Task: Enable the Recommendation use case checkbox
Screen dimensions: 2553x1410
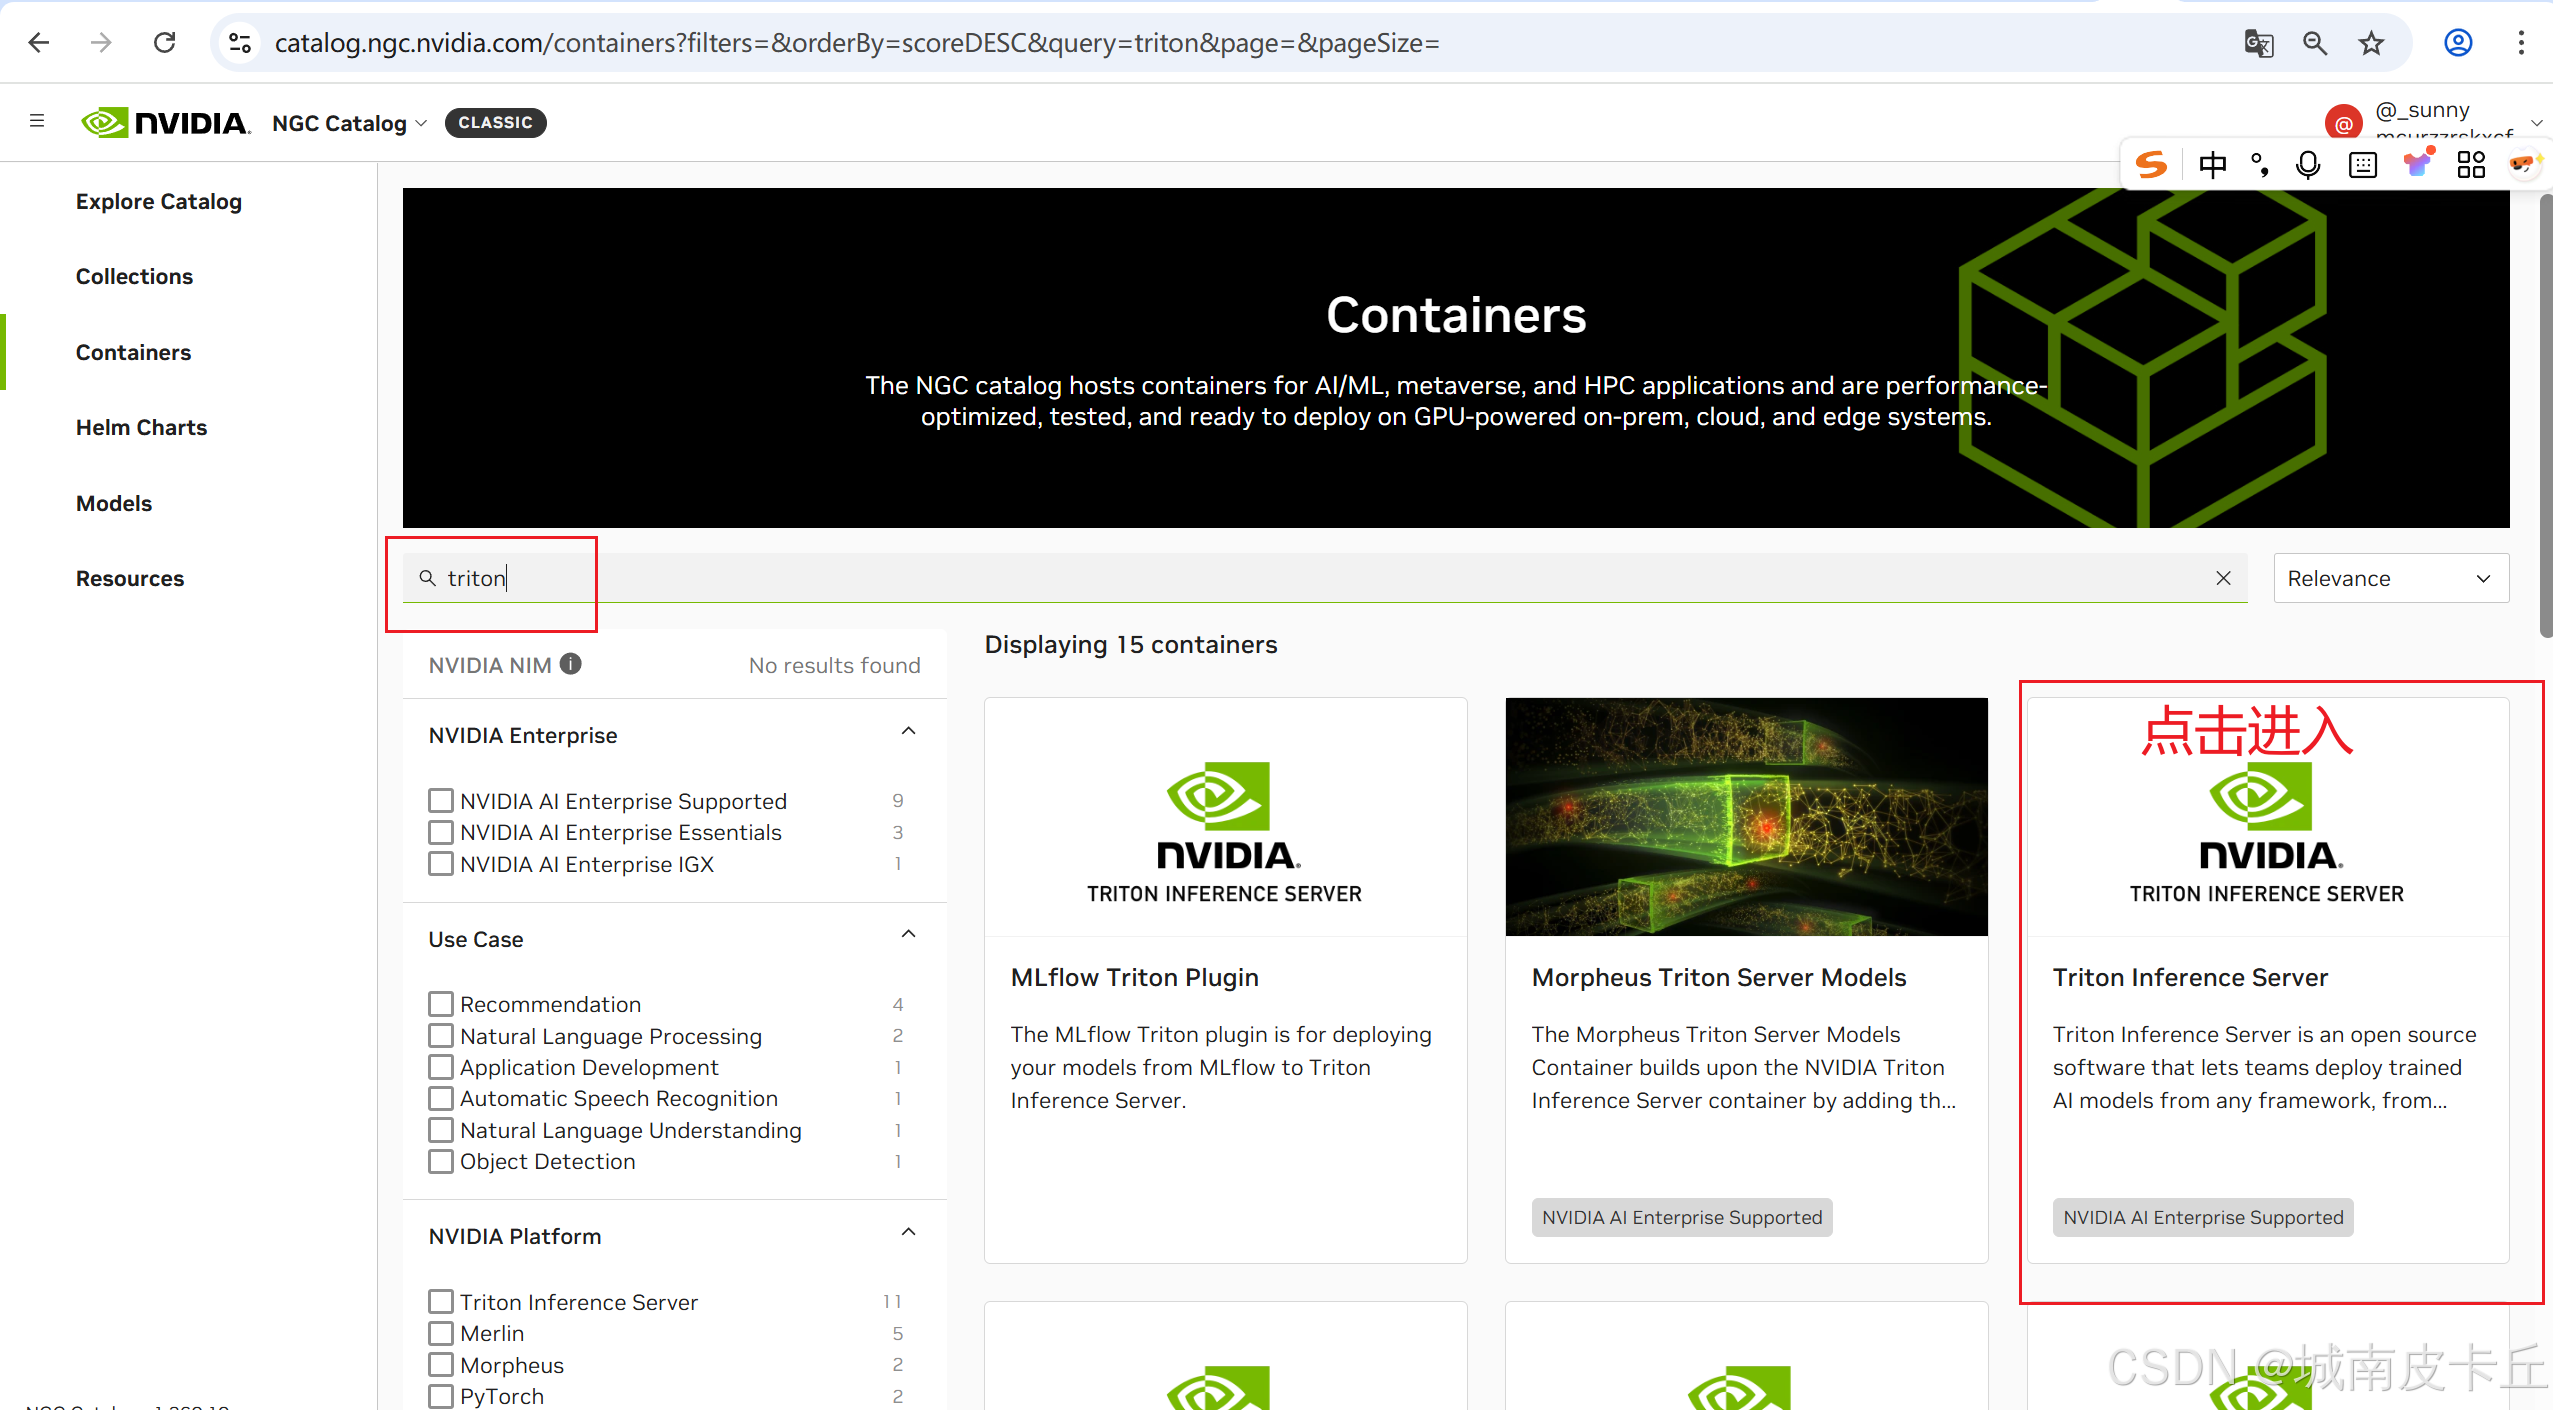Action: click(x=440, y=1004)
